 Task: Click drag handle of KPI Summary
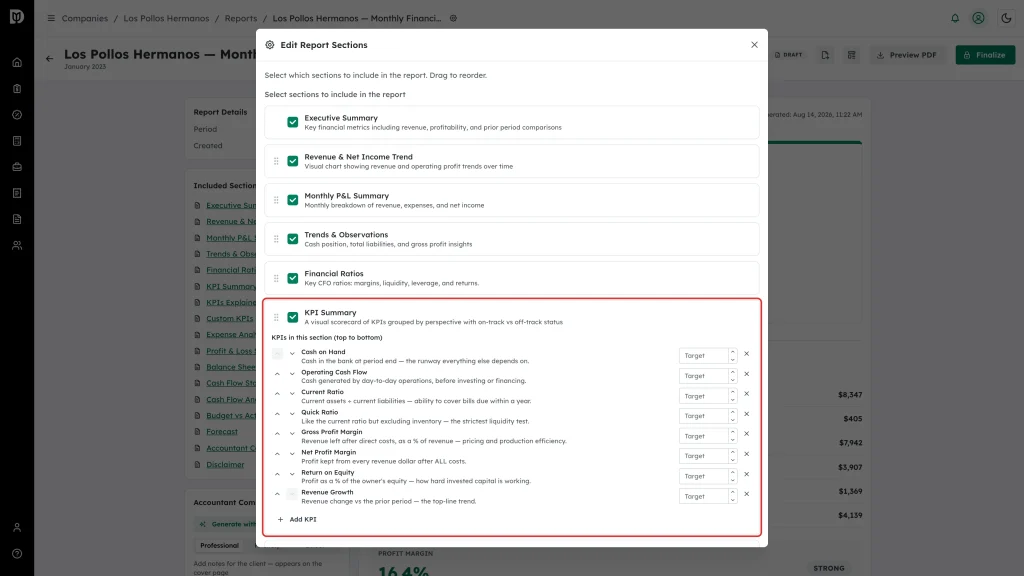pos(276,317)
